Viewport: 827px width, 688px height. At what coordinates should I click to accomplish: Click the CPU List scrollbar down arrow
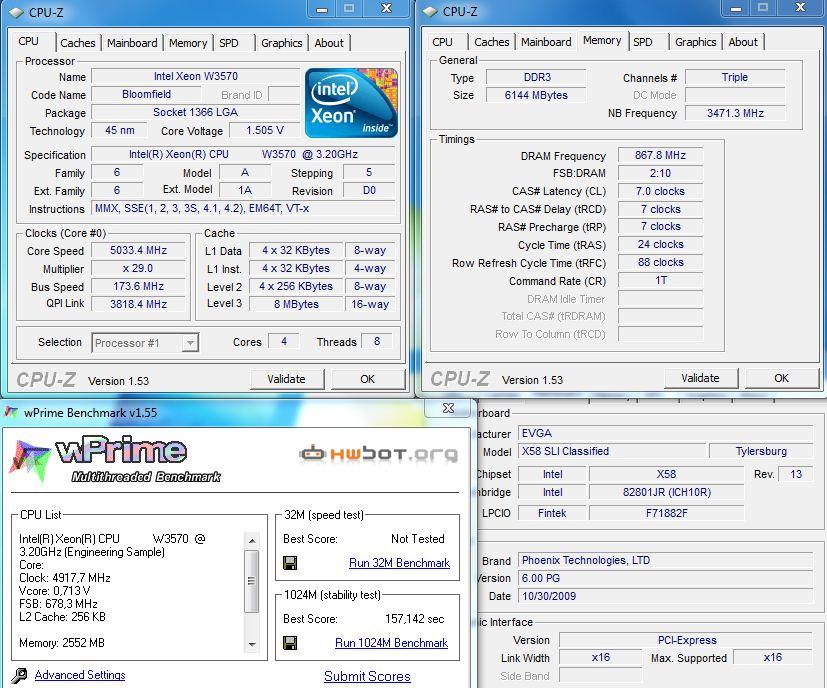[252, 644]
